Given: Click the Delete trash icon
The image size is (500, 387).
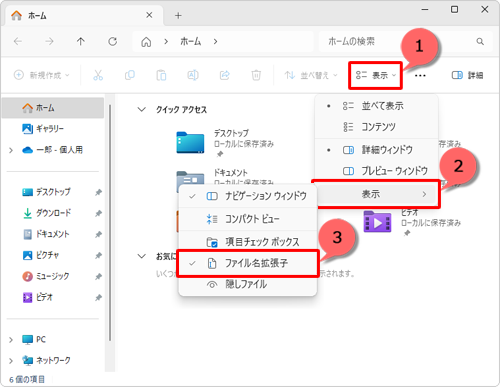Looking at the screenshot, I should [256, 75].
